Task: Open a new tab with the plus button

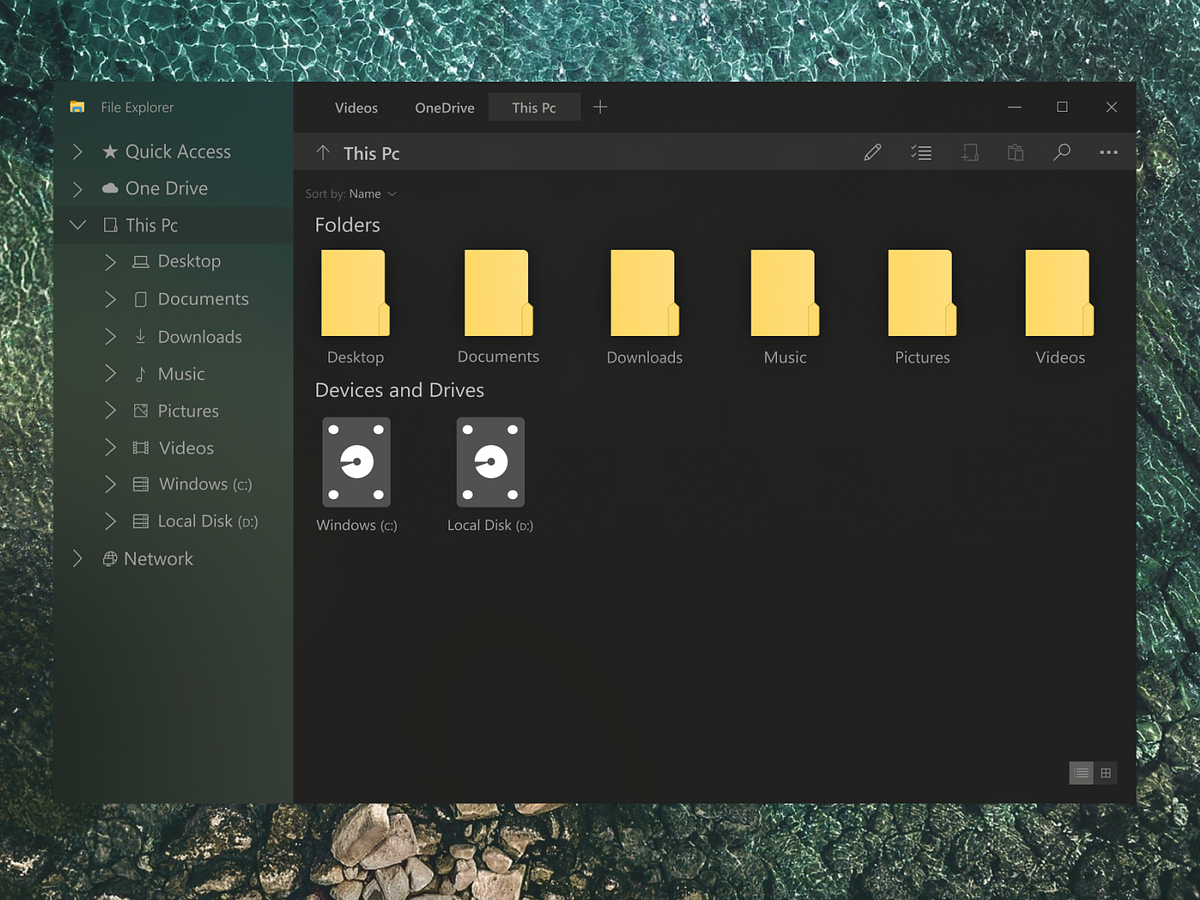Action: tap(600, 107)
